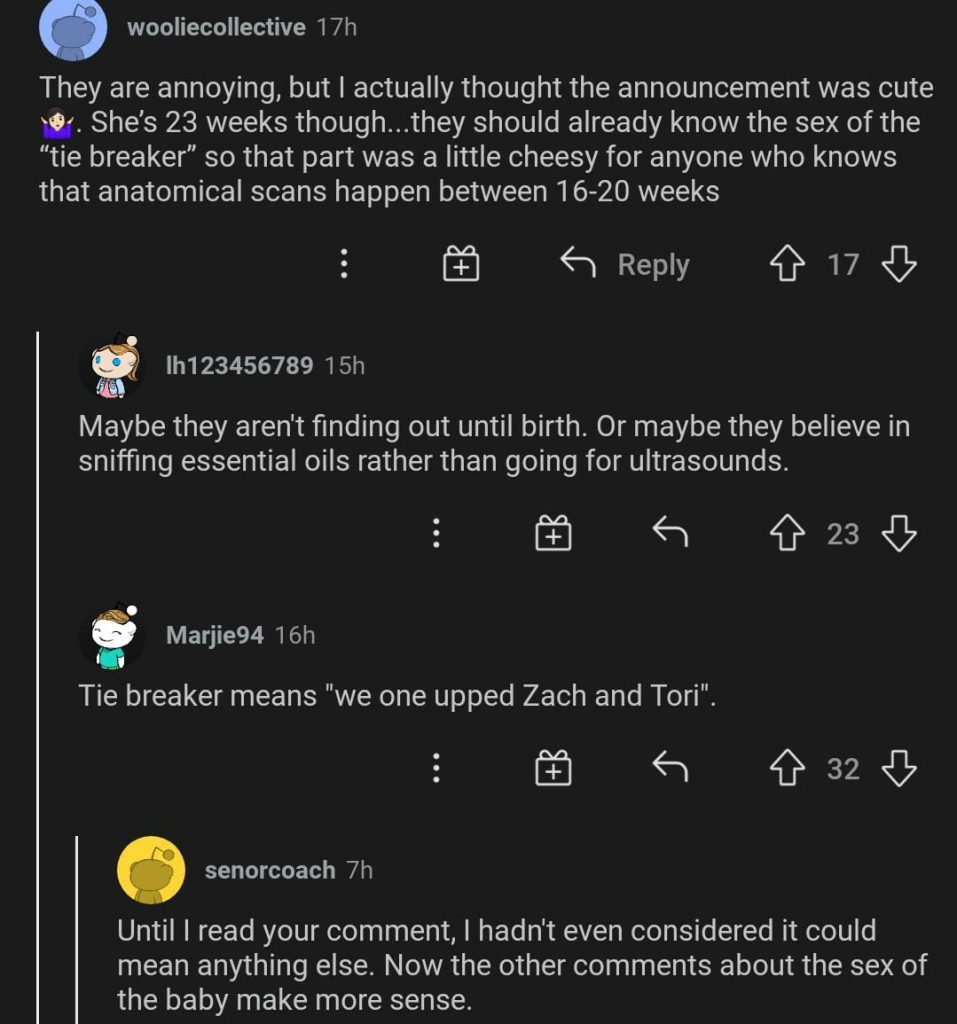Reply arrow on Marjie94's comment

tap(670, 768)
